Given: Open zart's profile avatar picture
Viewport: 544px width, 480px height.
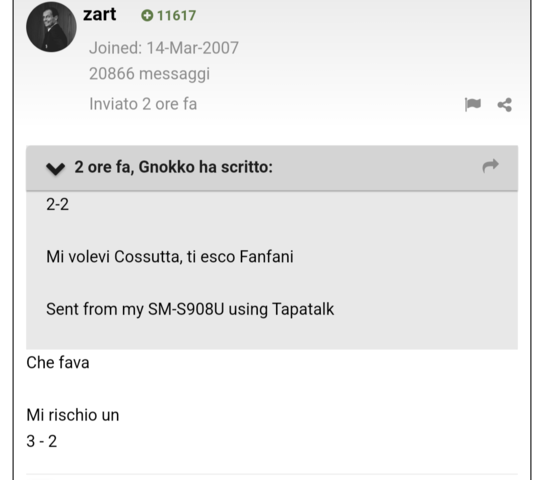Looking at the screenshot, I should coord(51,27).
